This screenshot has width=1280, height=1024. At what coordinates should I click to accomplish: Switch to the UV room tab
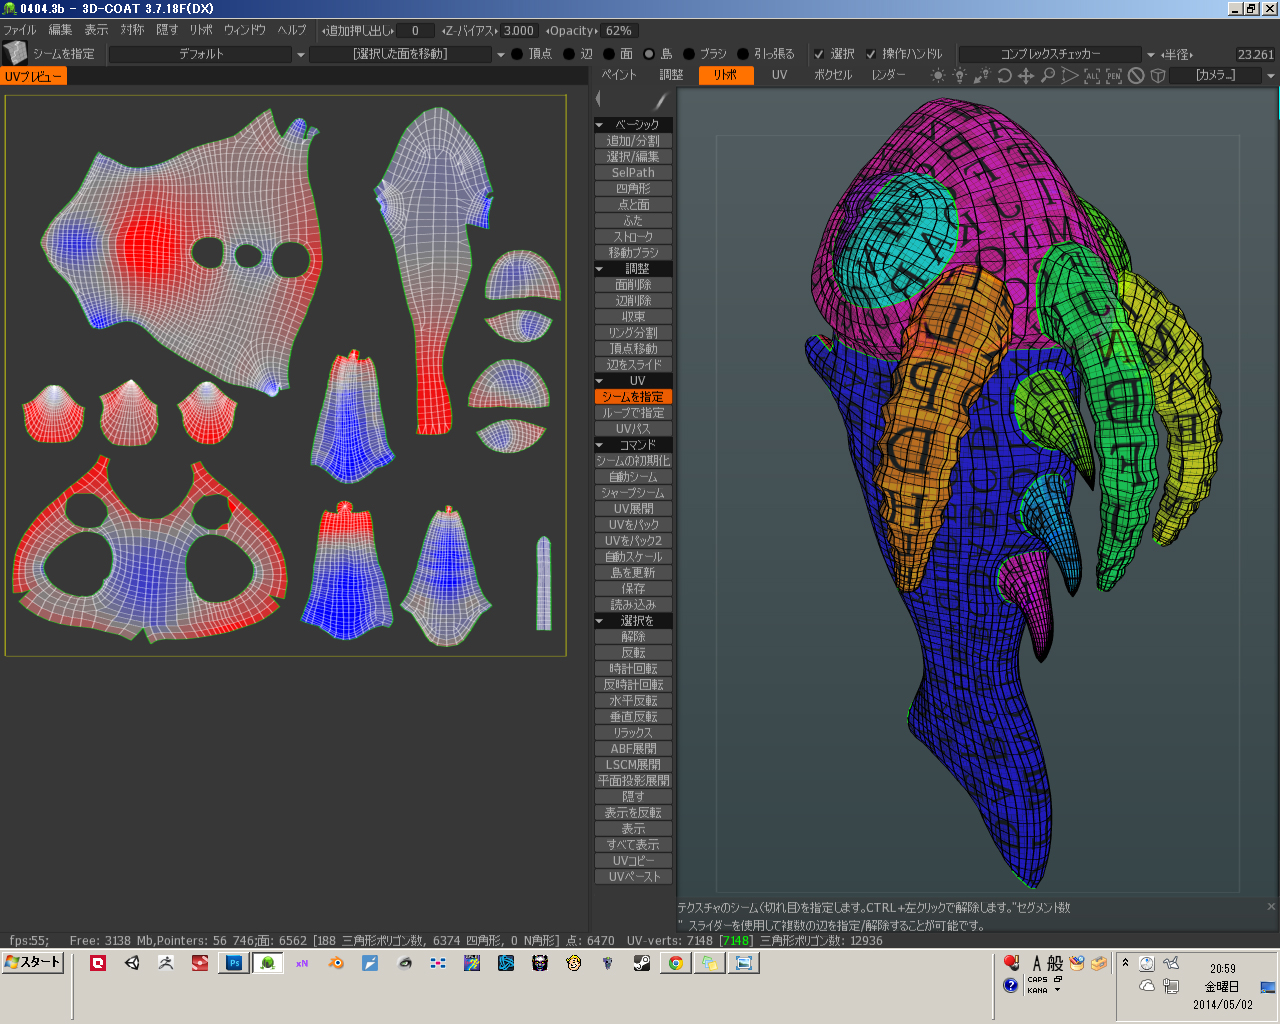pyautogui.click(x=779, y=75)
